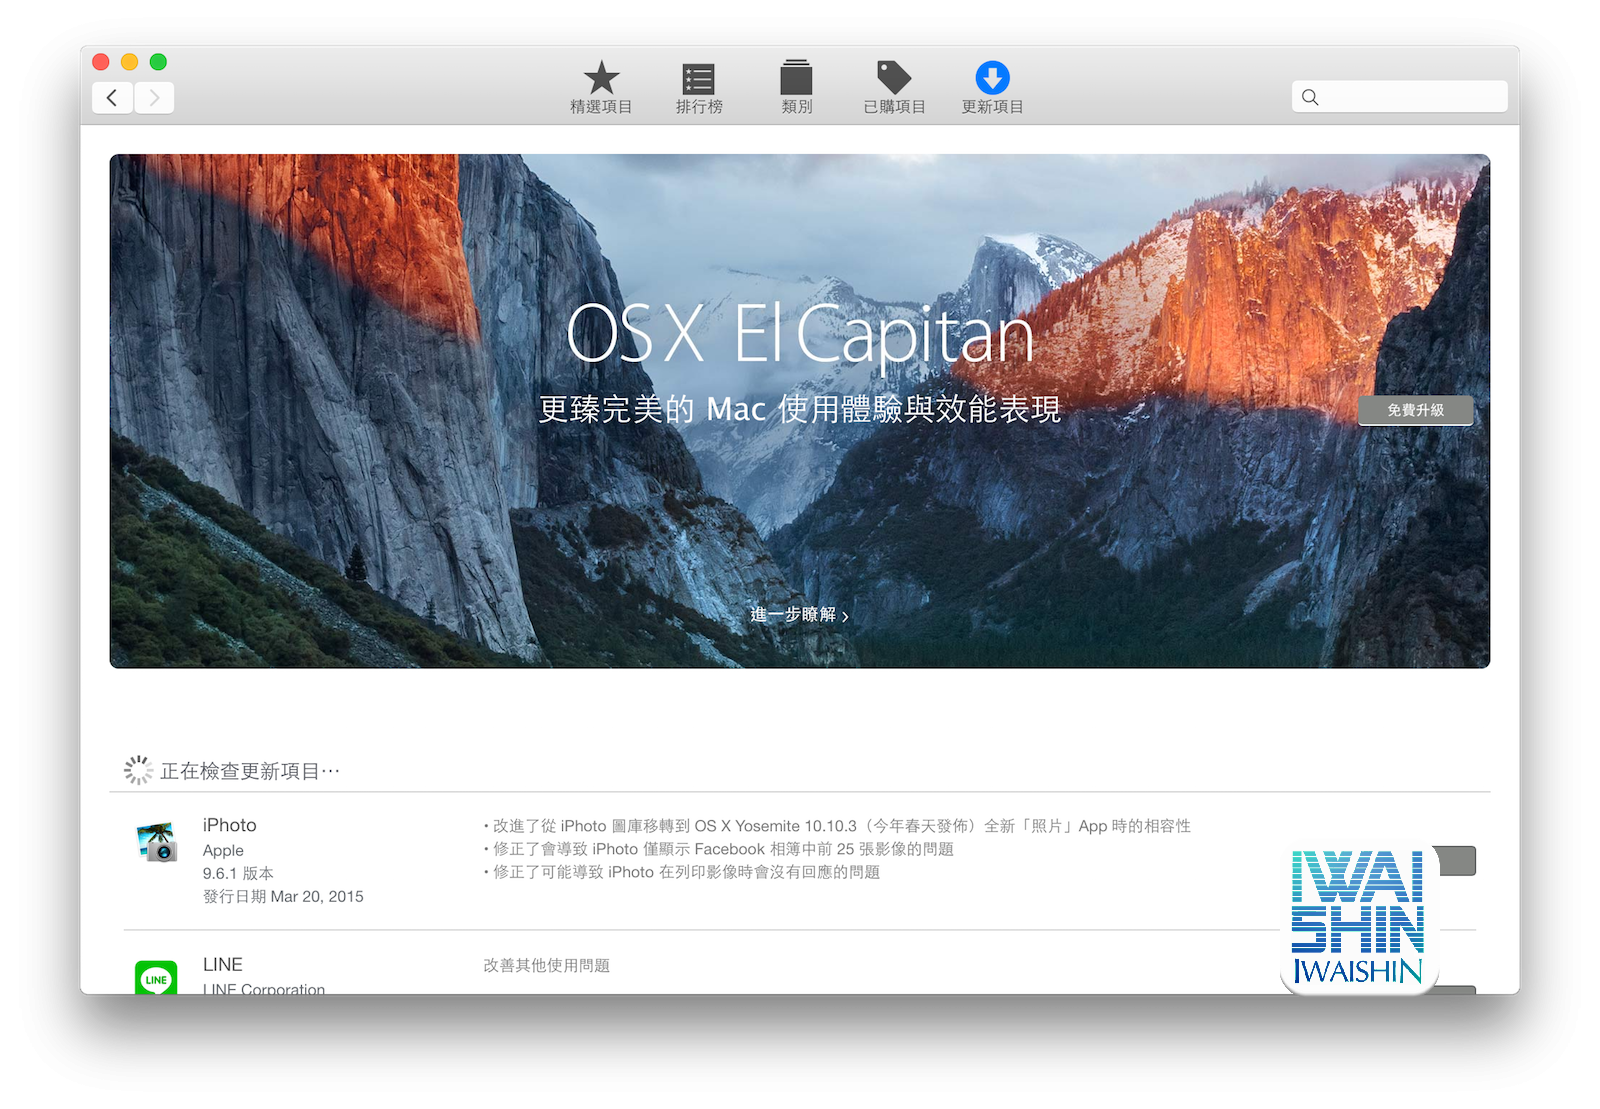Open the iPhoto app name
The height and width of the screenshot is (1109, 1600).
coord(229,825)
